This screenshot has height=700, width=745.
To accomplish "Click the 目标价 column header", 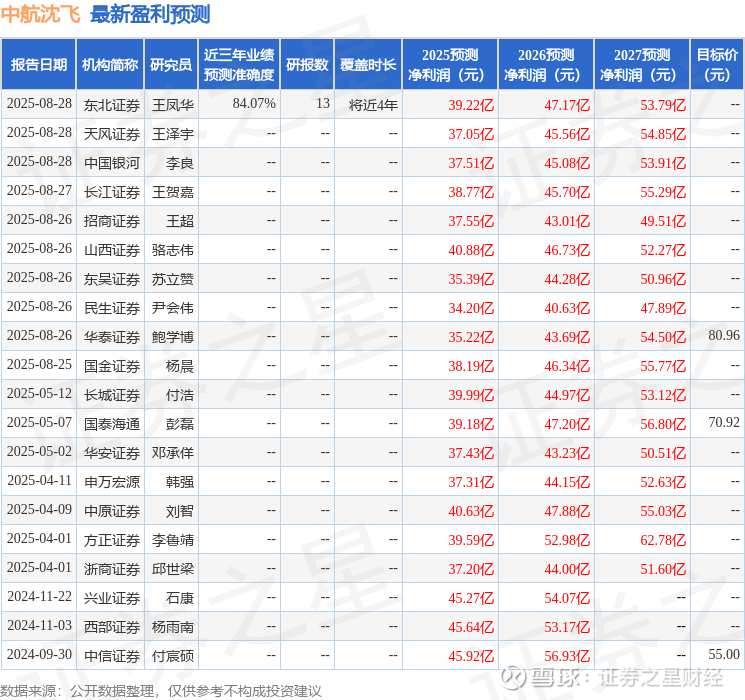I will (x=717, y=65).
